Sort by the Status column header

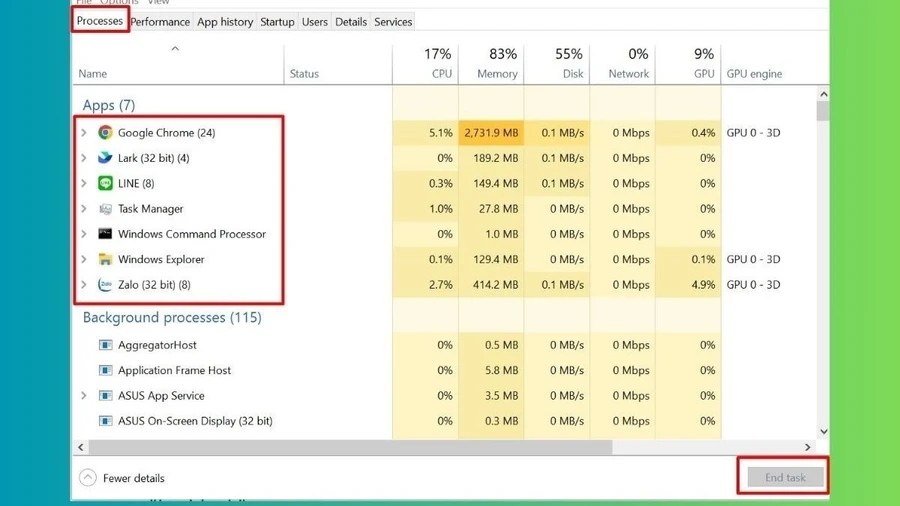coord(338,65)
